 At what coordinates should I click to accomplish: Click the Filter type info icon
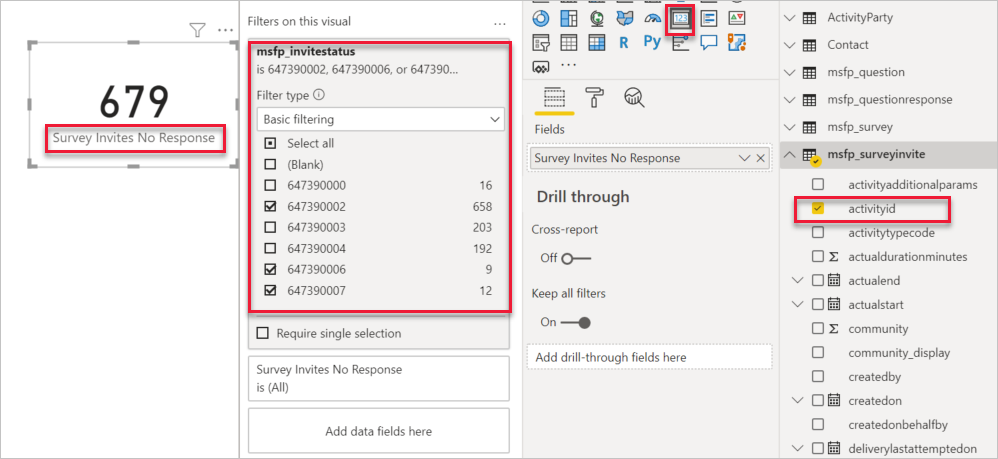pos(320,95)
